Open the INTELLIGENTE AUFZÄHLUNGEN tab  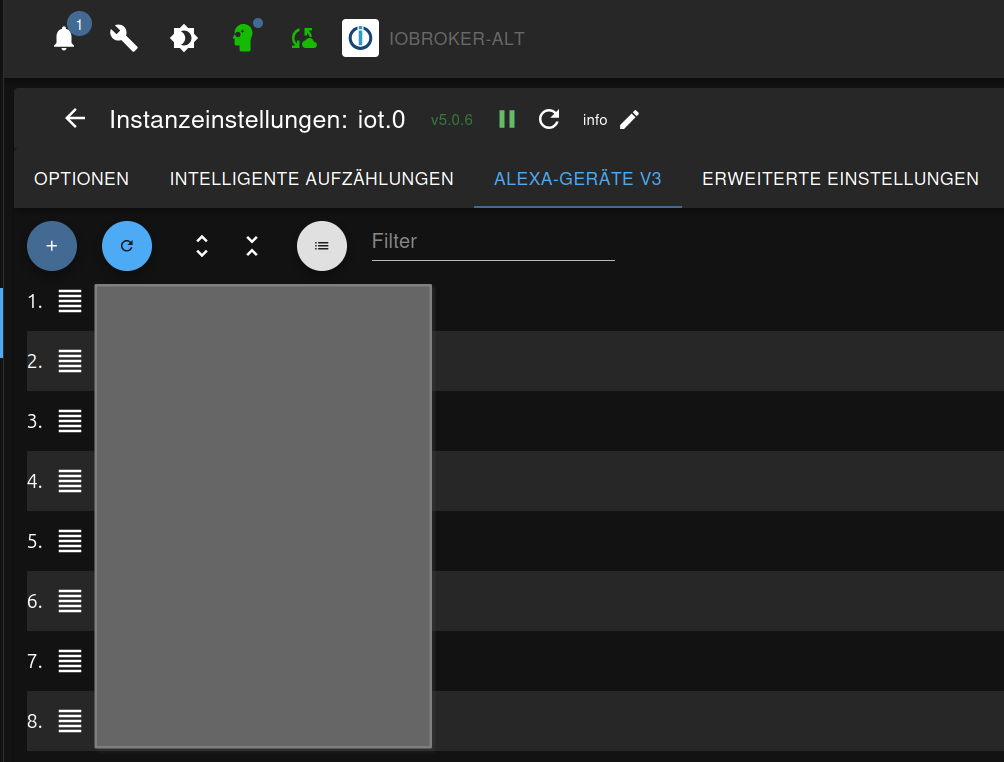(x=311, y=179)
